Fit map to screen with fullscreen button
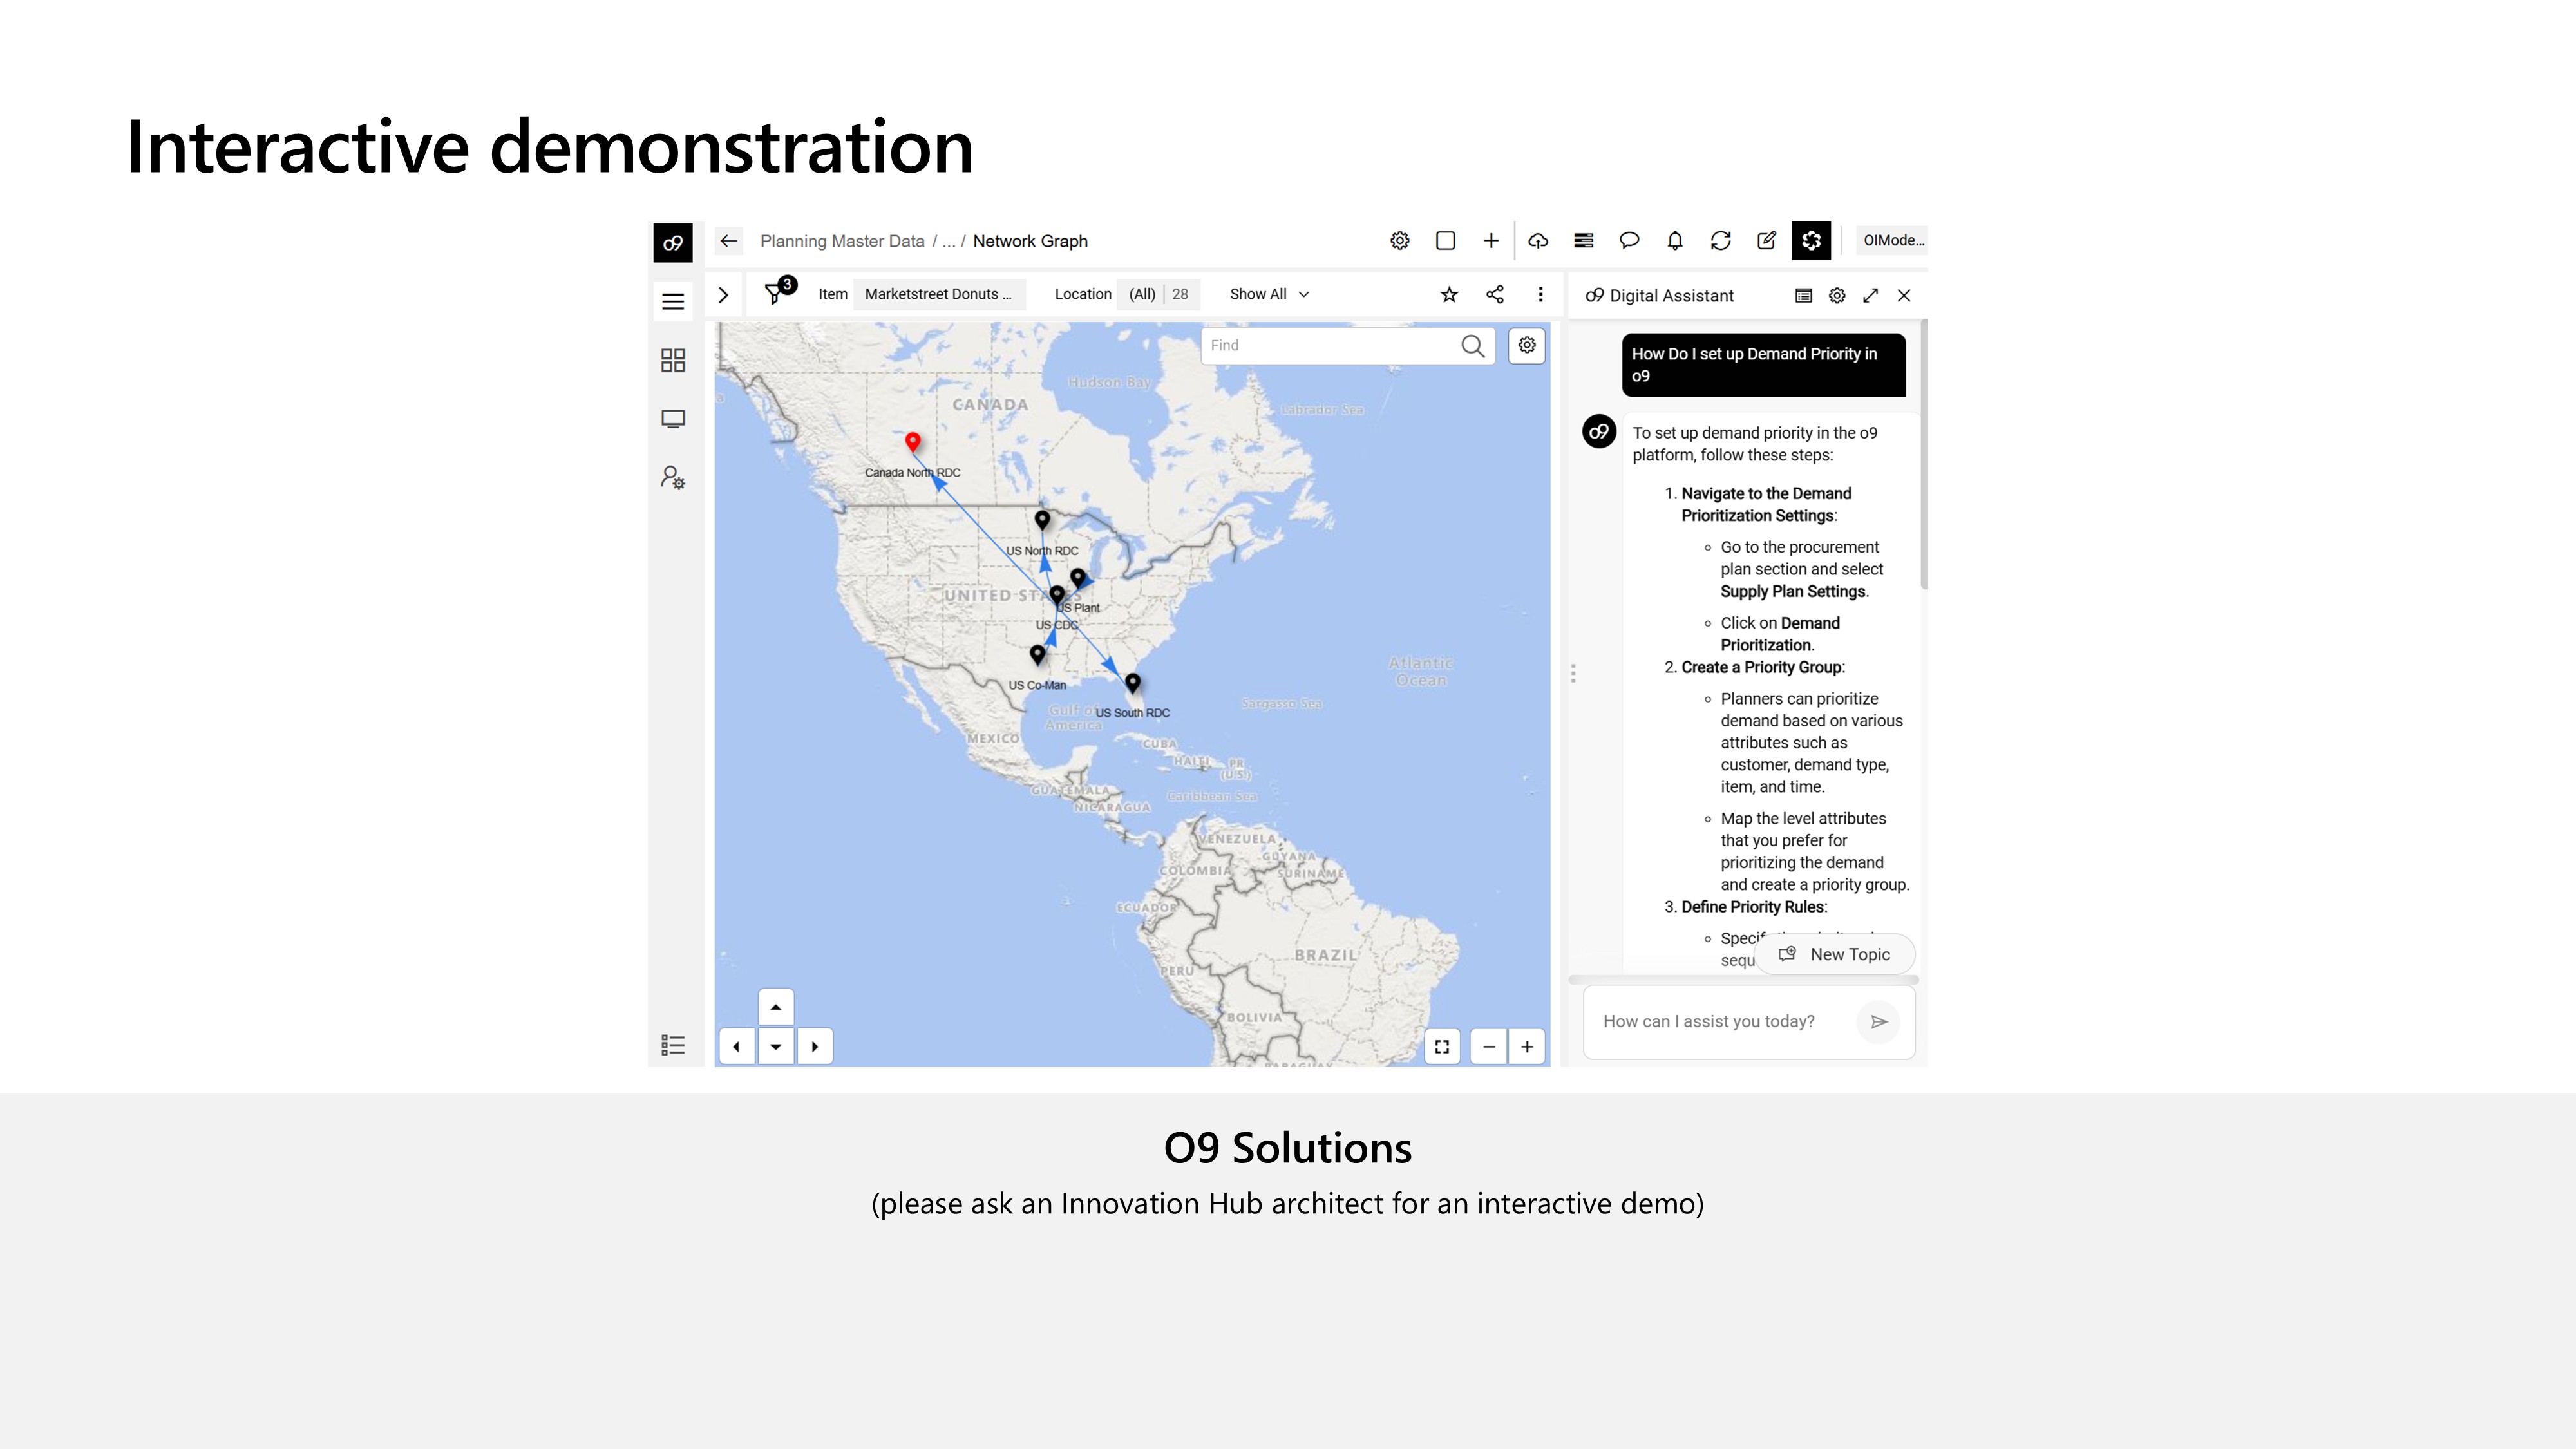Screen dimensions: 2576x1449 (x=1442, y=1046)
